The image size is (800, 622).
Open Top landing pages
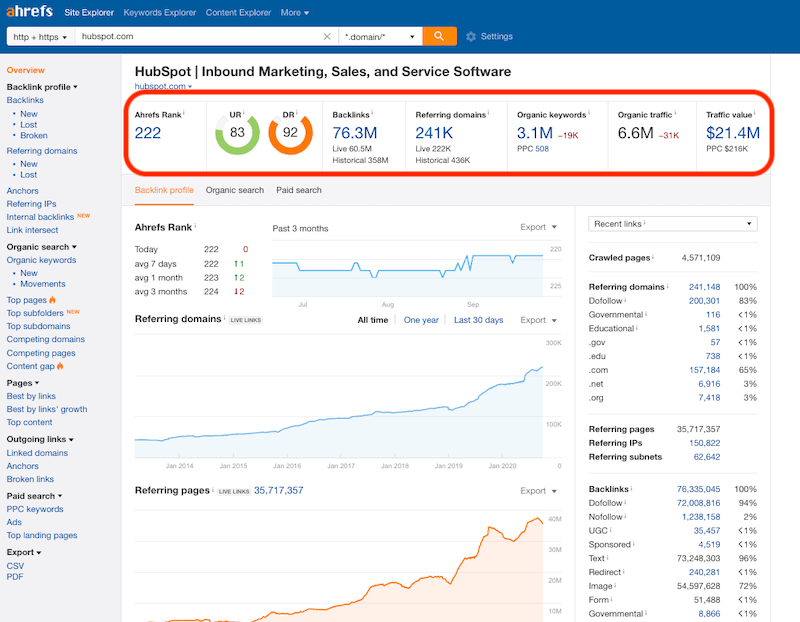[x=42, y=535]
